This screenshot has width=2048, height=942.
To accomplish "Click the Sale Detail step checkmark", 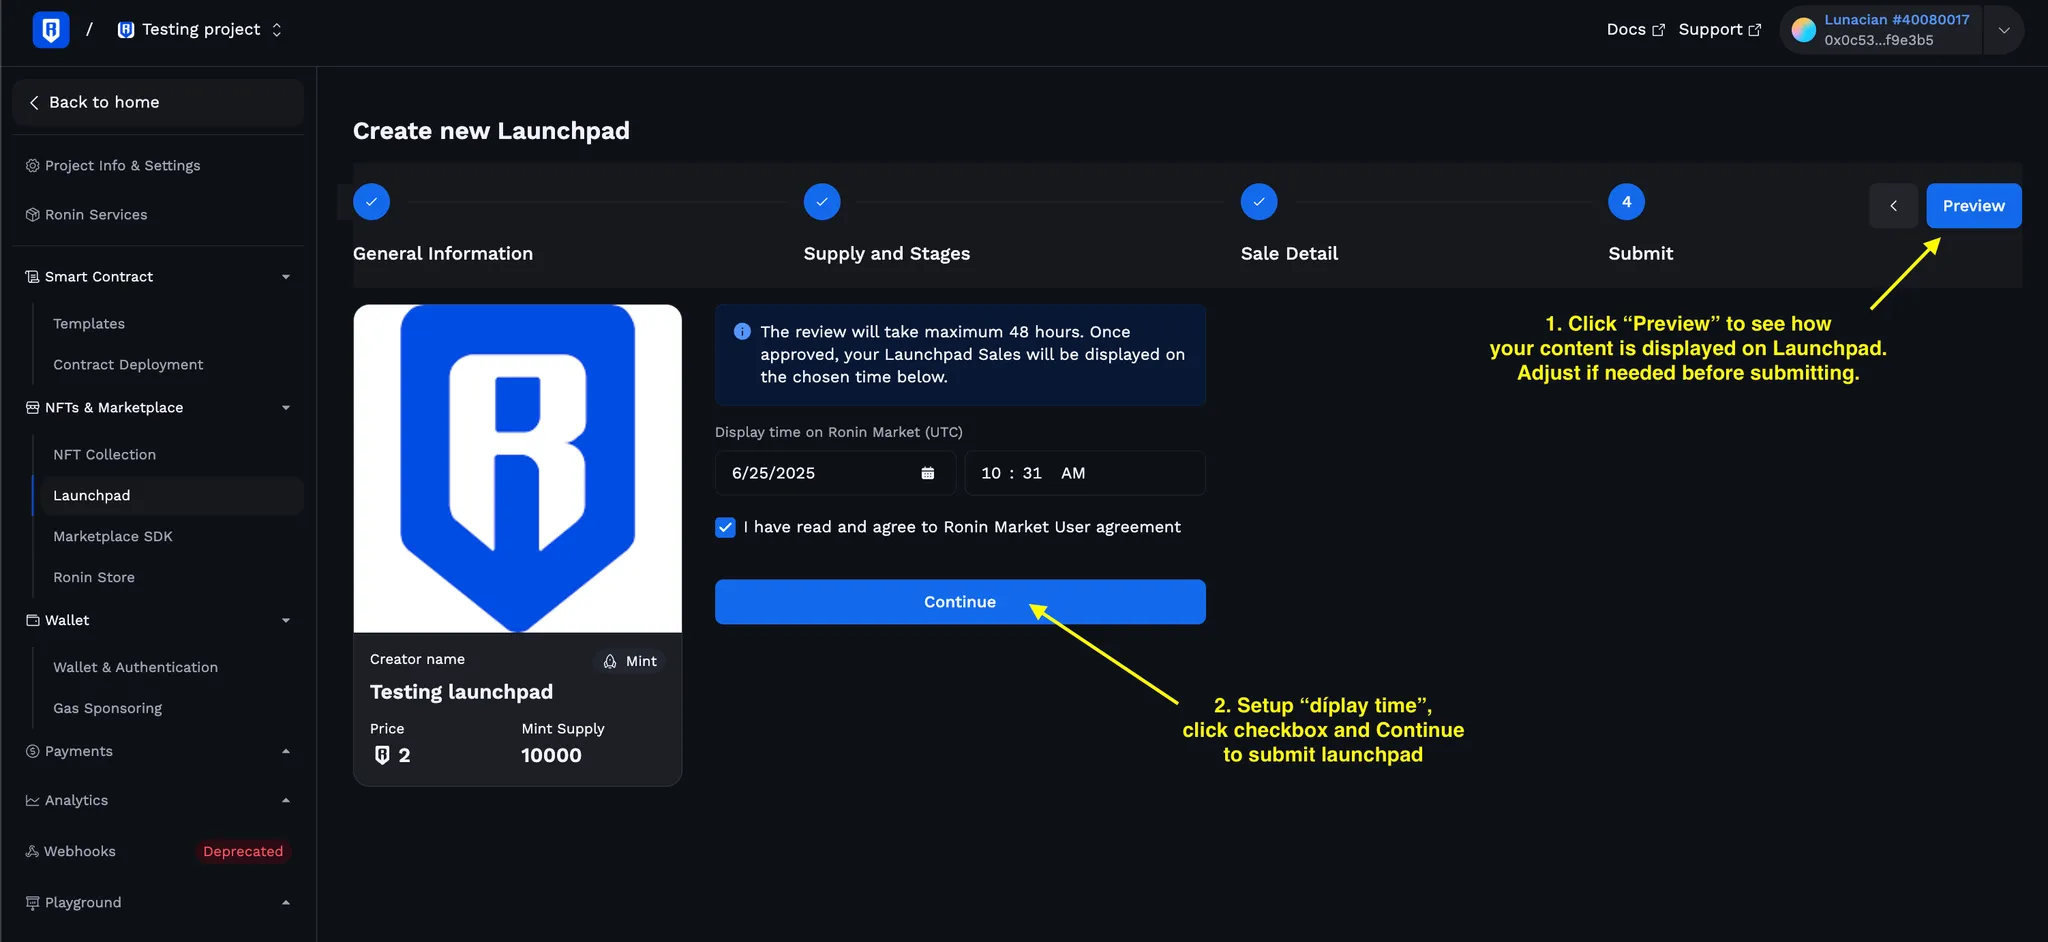I will coord(1259,202).
